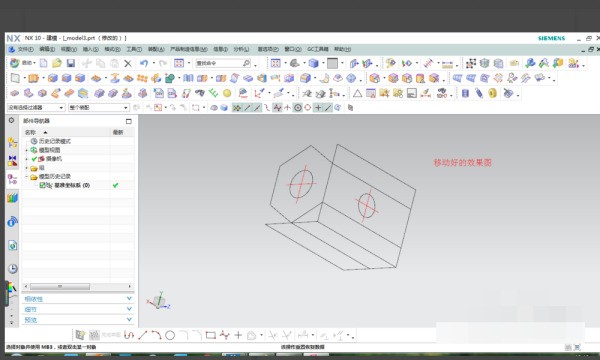
Task: Toggle the Camera node green checkmark
Action: click(x=34, y=159)
